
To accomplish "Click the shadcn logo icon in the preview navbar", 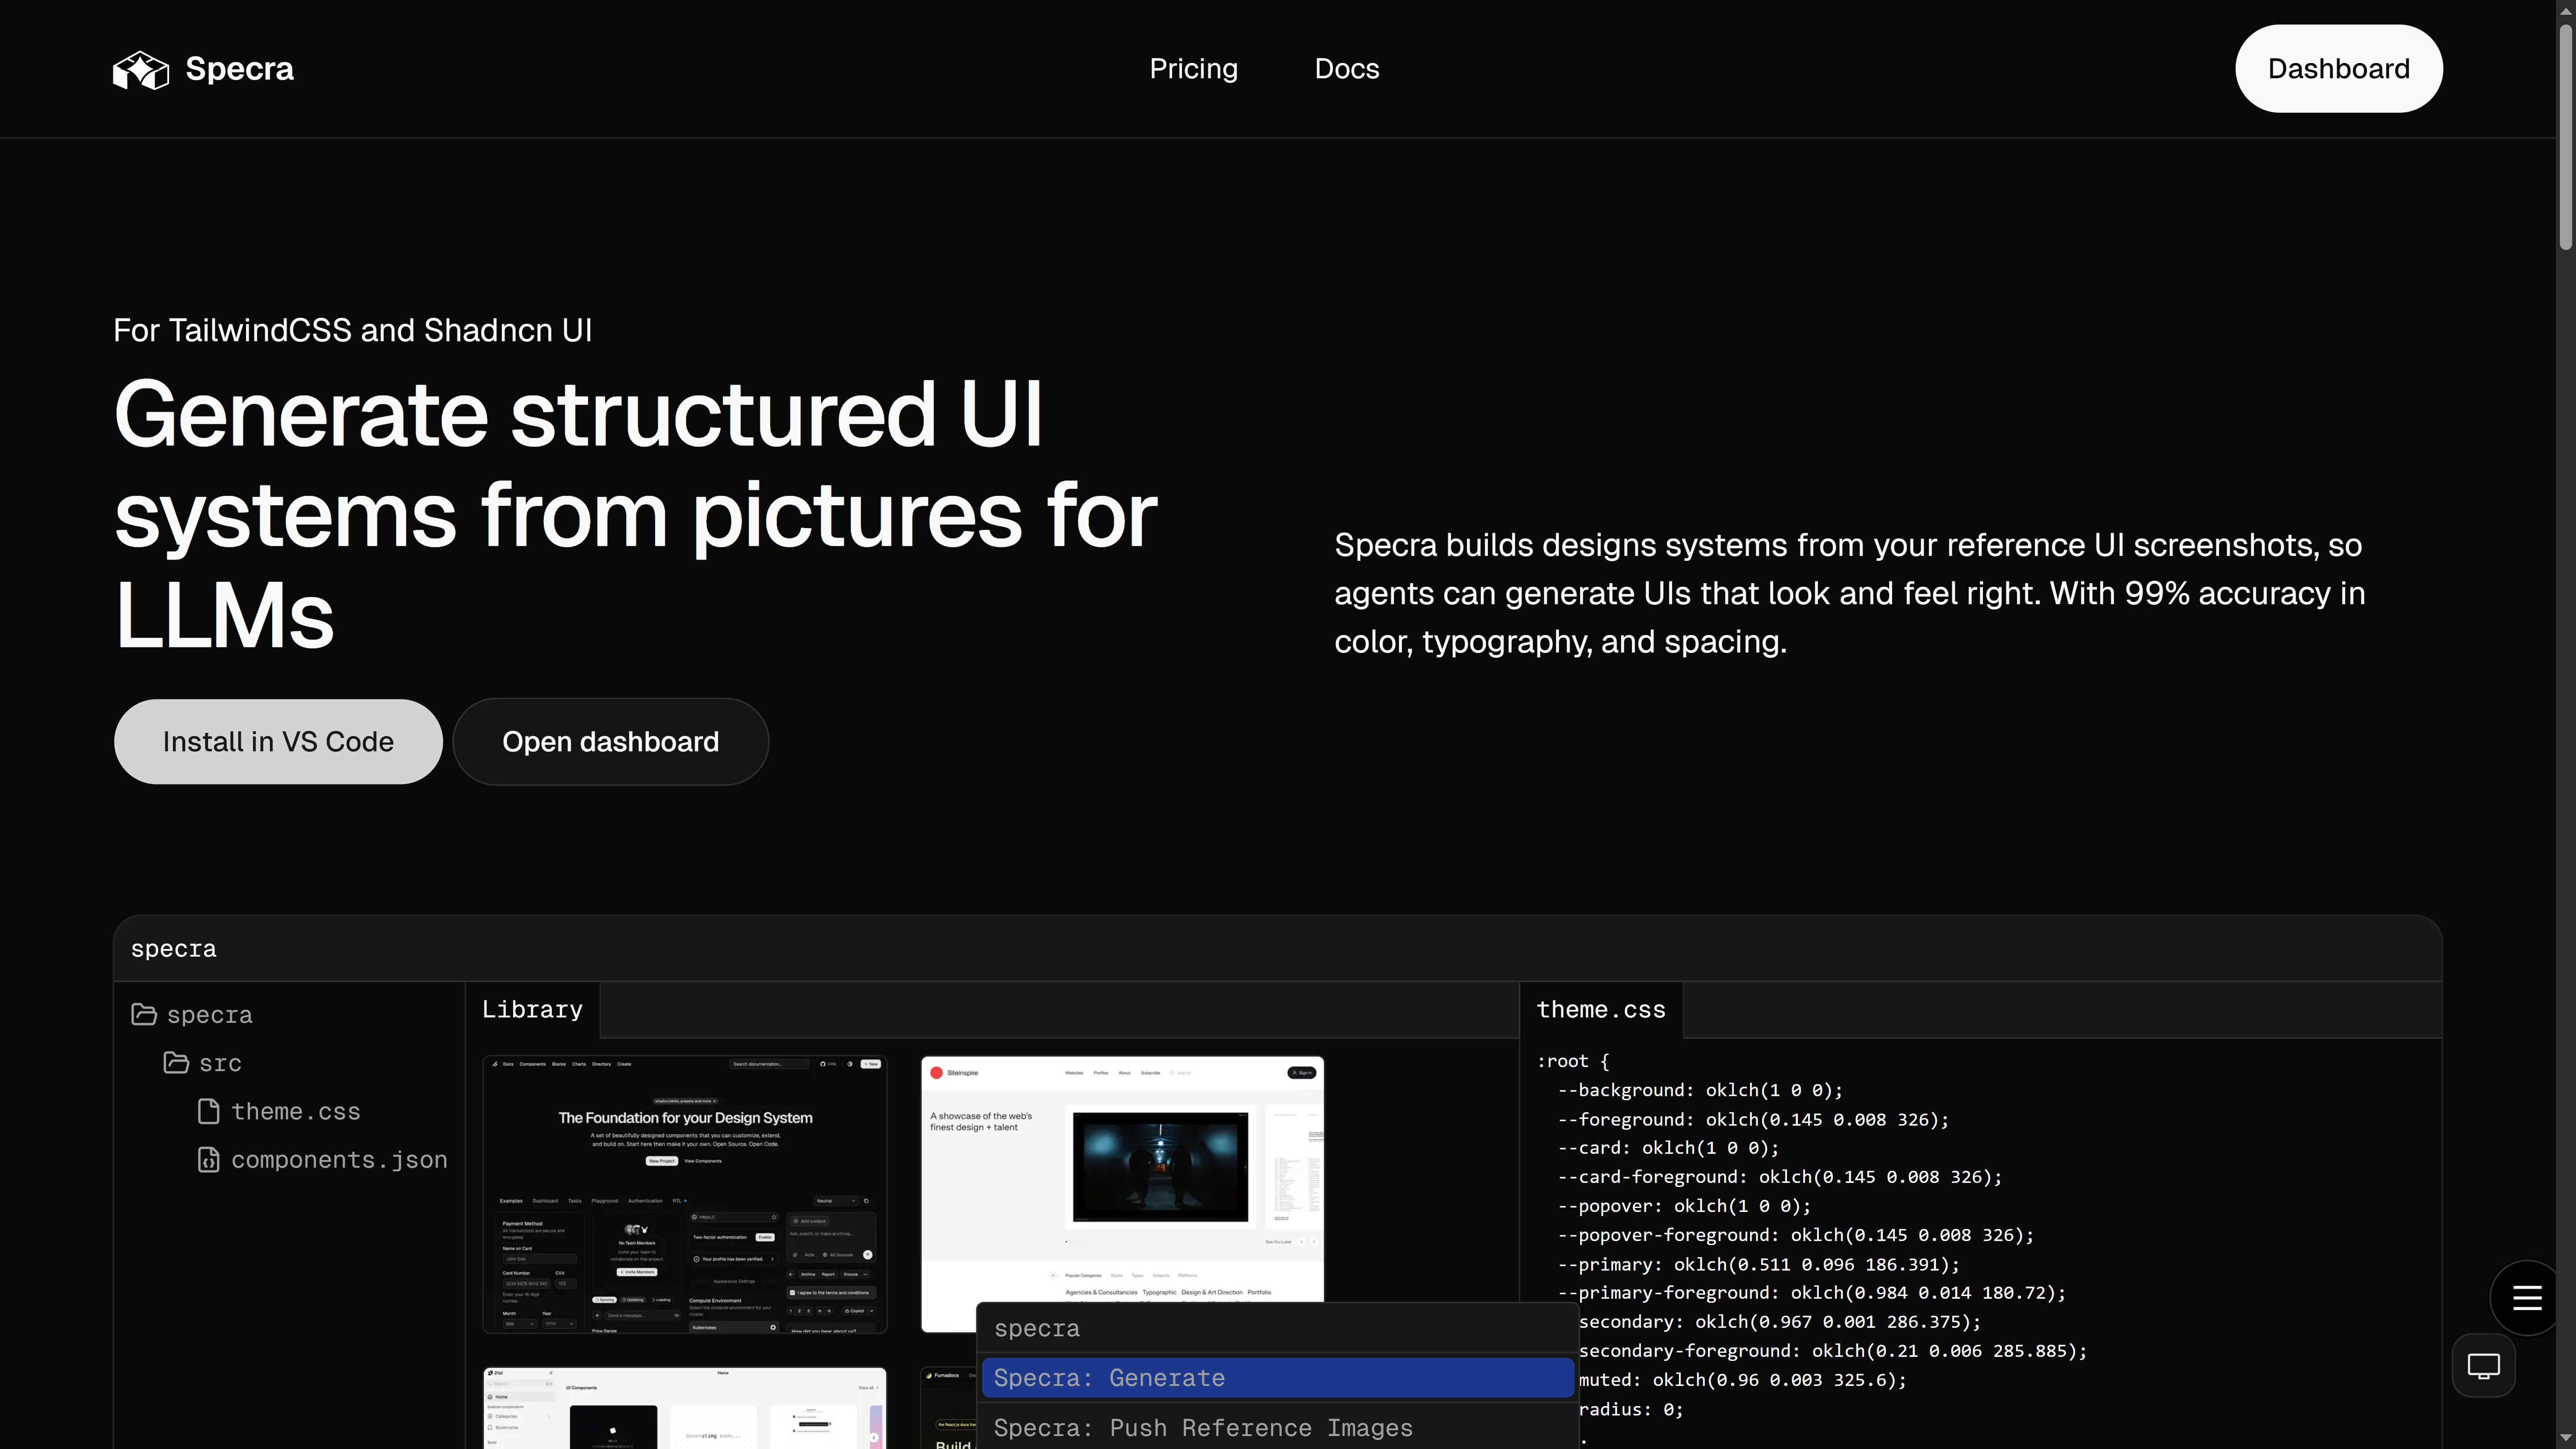I will tap(495, 1064).
